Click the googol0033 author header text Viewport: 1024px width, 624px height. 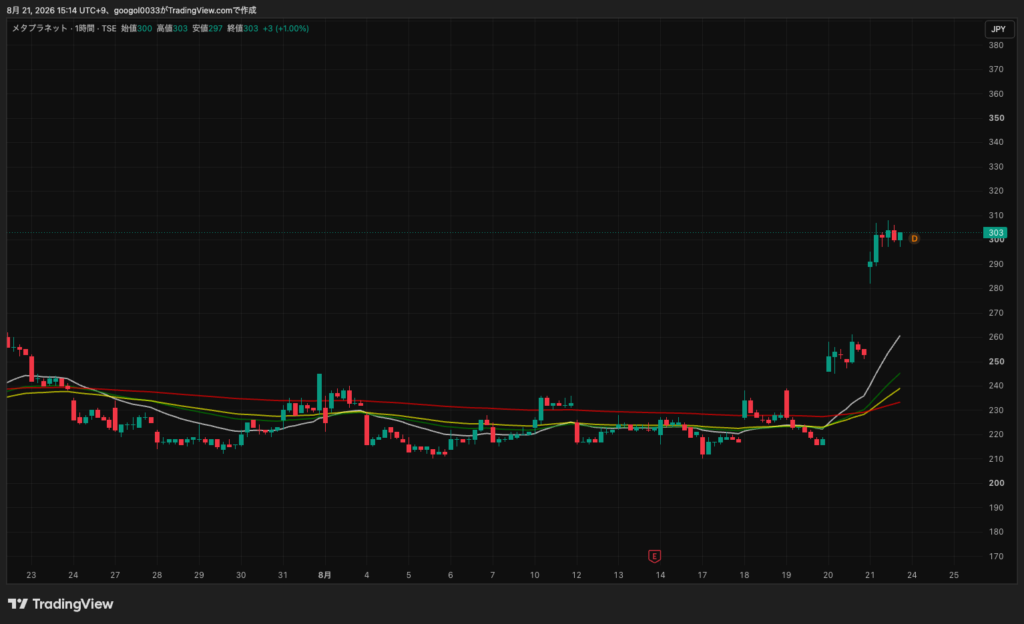137,10
